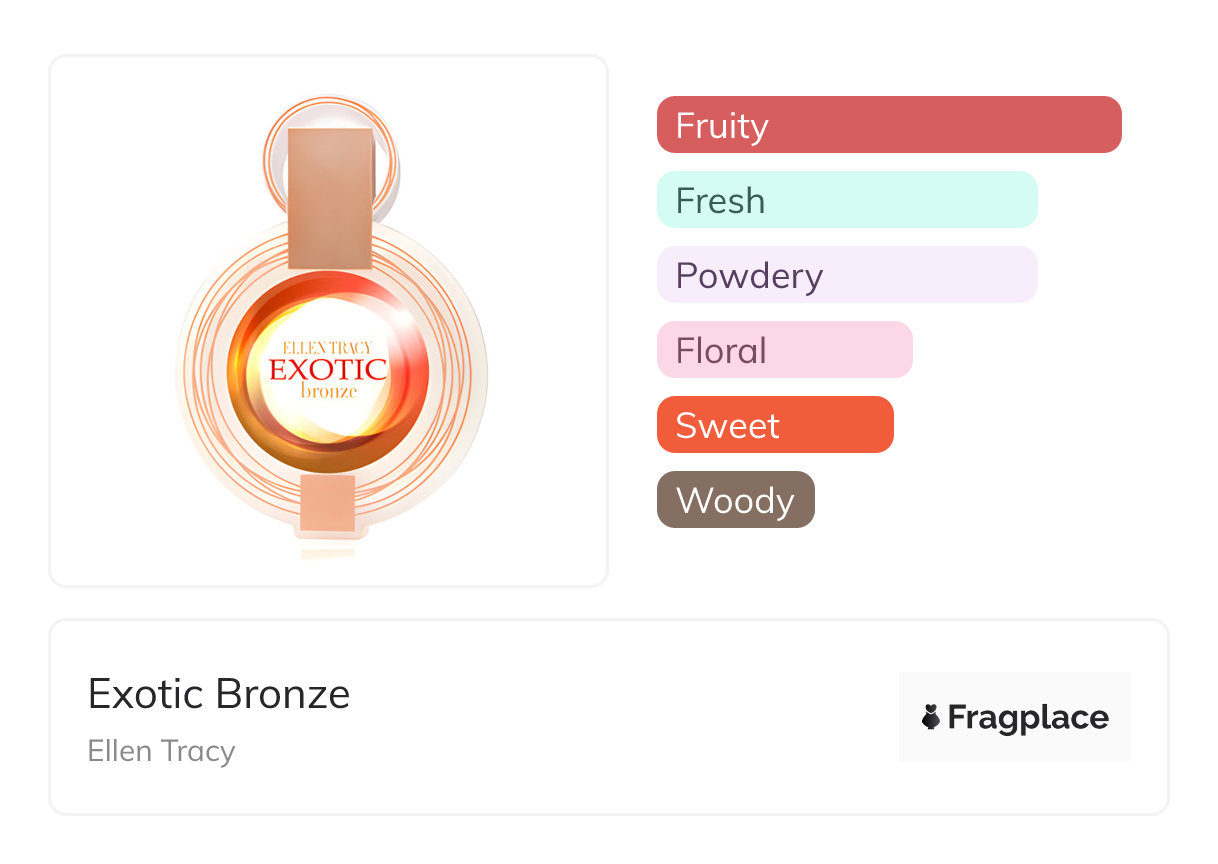Select the Fruity accord bar

click(888, 125)
